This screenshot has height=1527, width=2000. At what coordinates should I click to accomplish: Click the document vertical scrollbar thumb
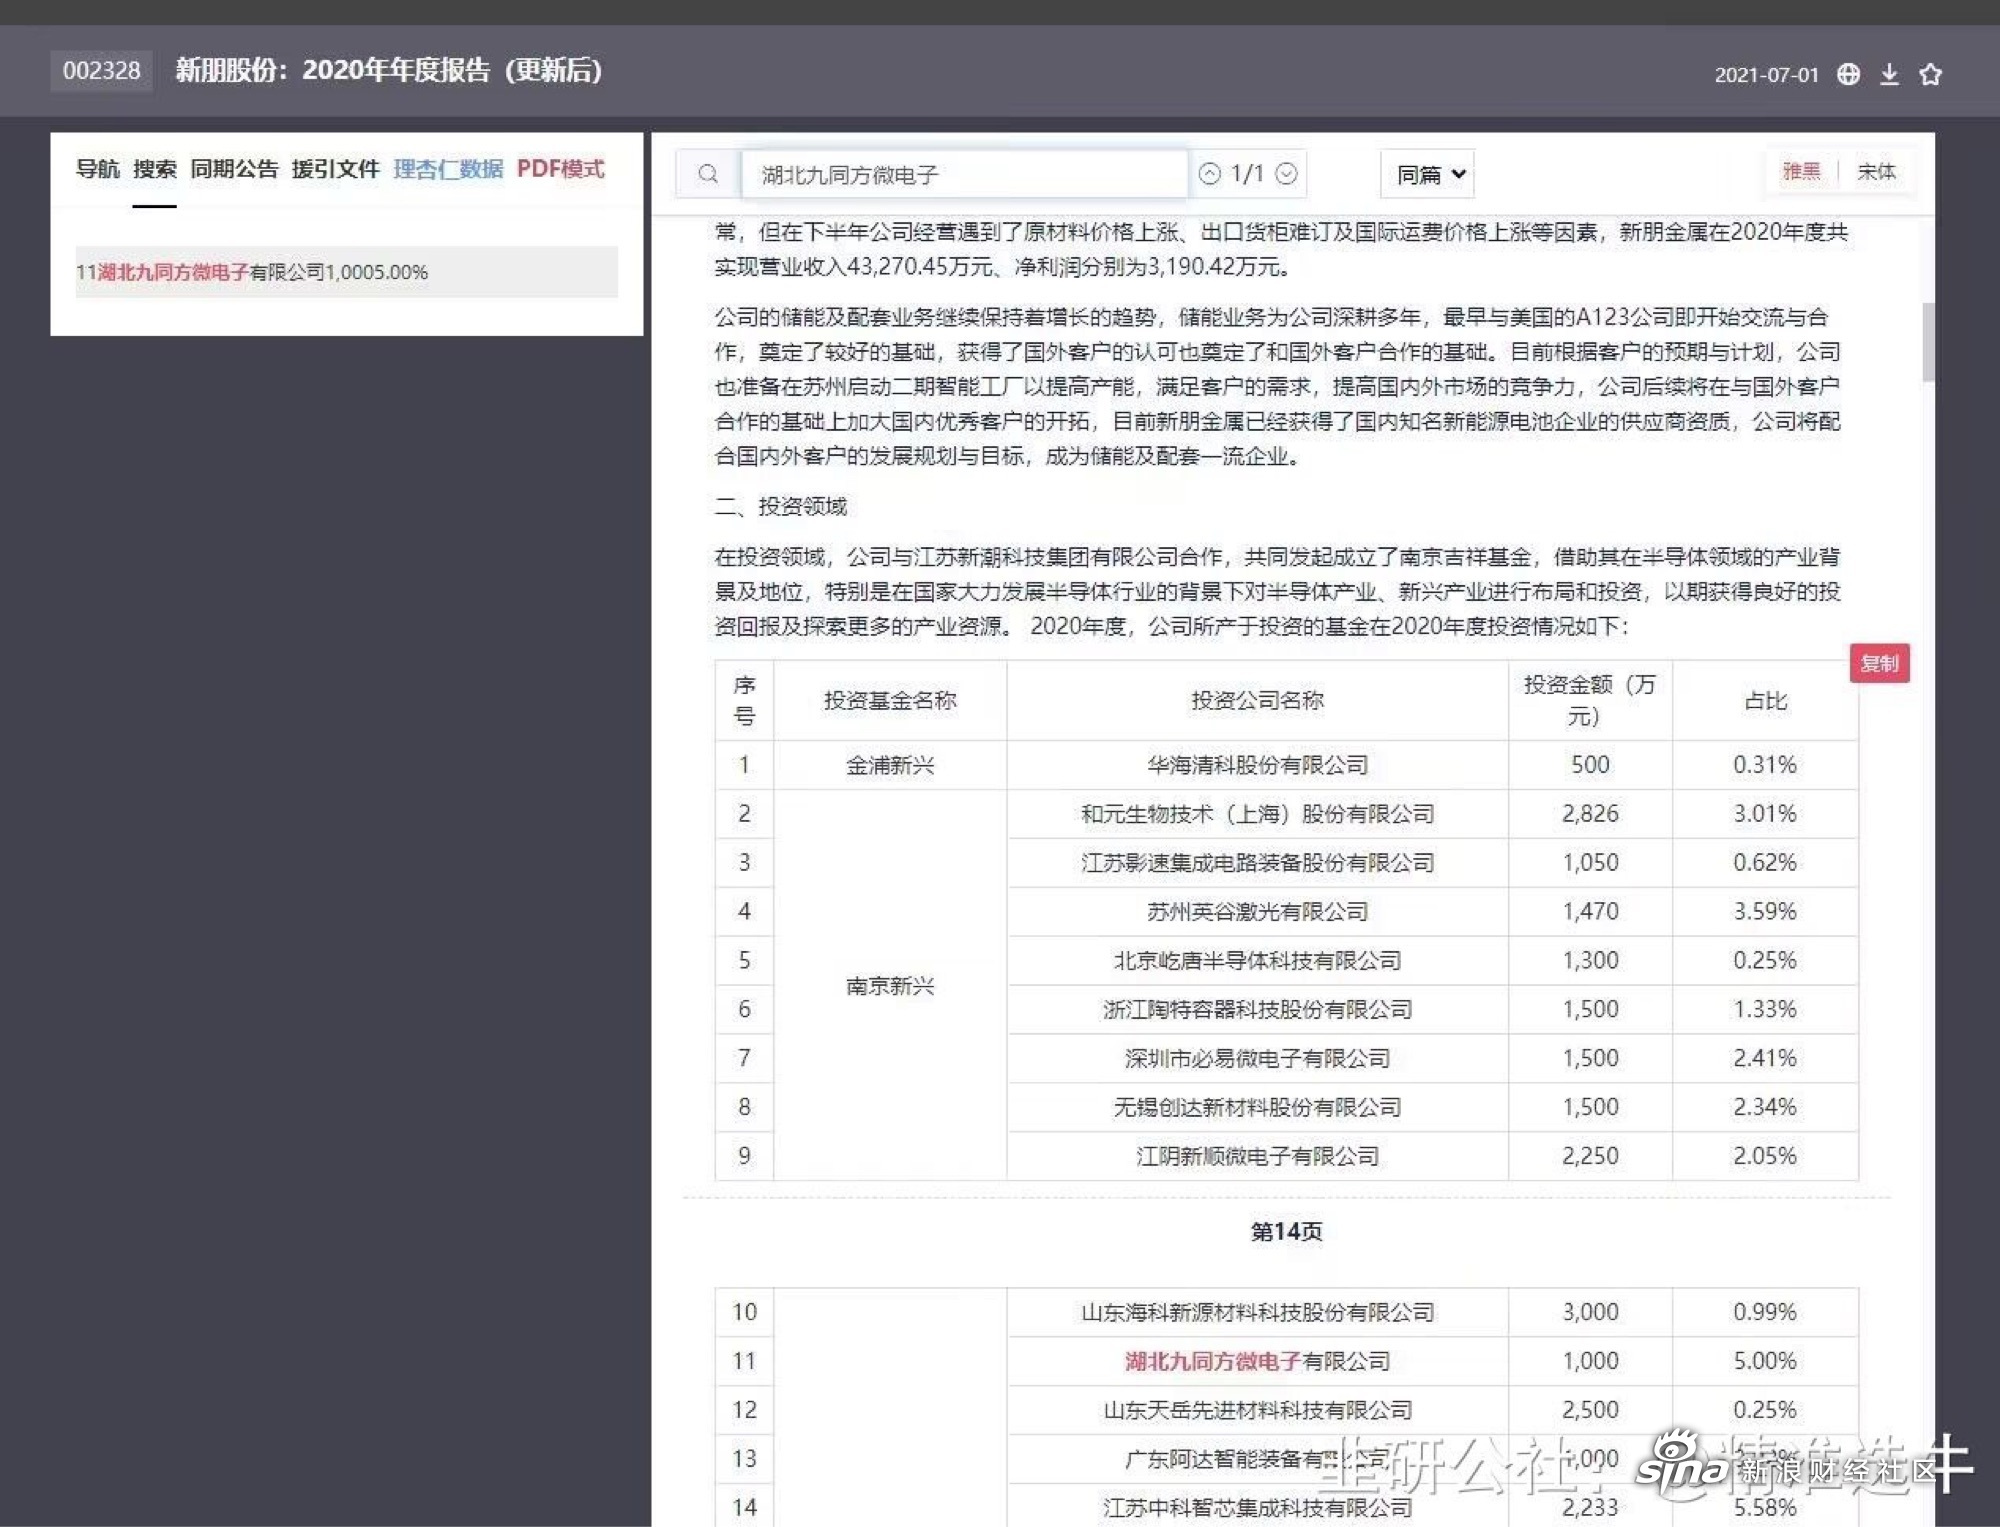1928,342
